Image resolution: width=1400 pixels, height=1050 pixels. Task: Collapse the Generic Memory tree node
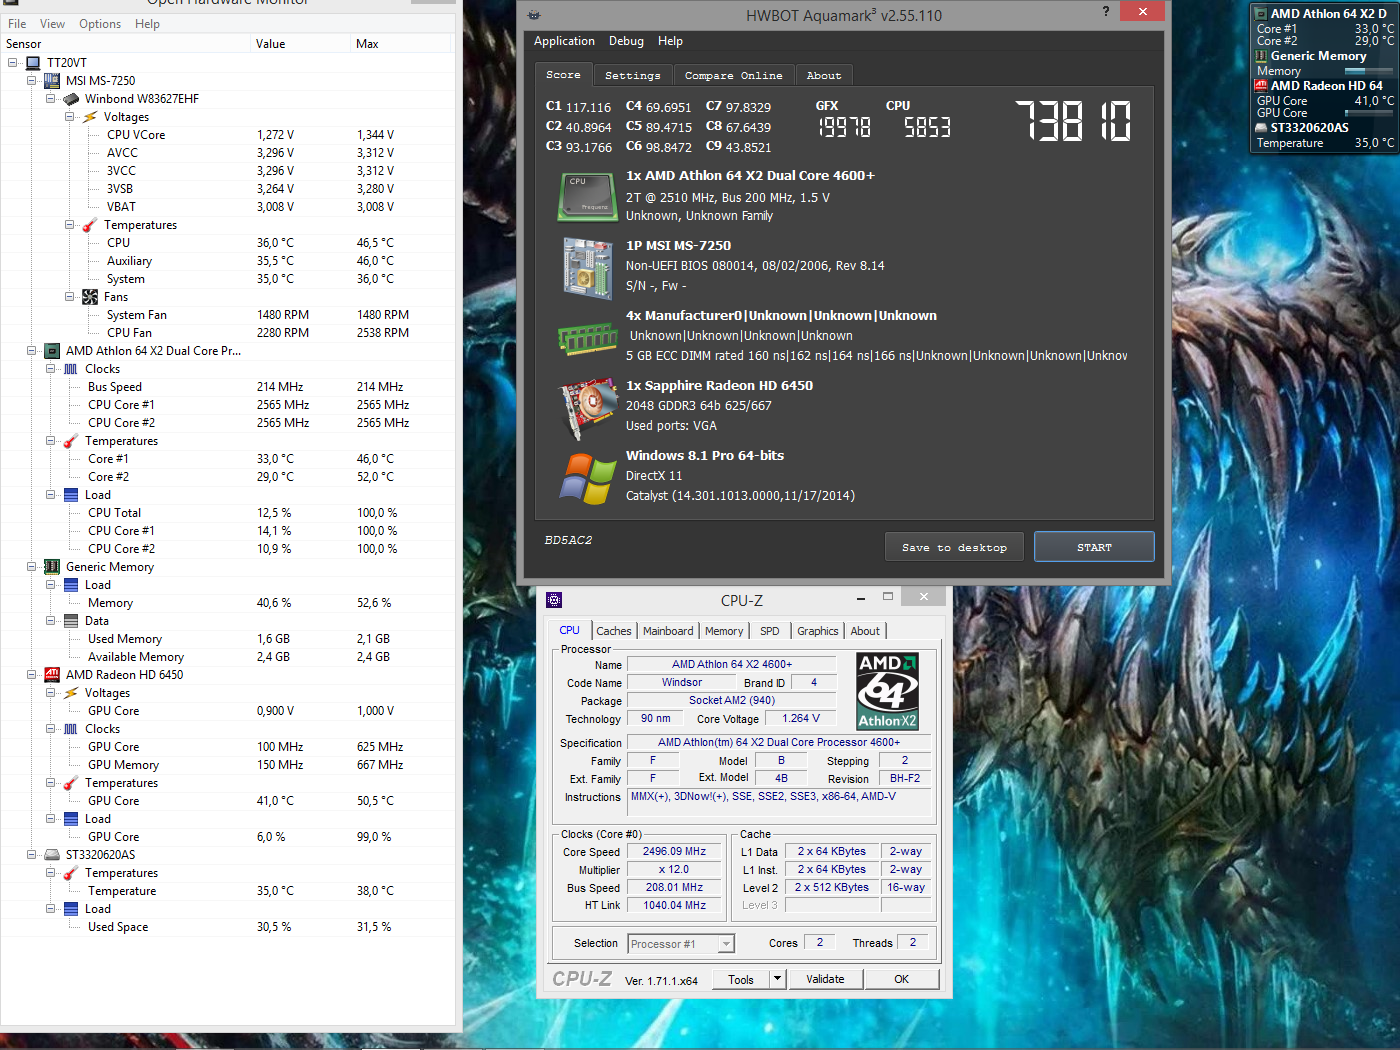pos(32,567)
